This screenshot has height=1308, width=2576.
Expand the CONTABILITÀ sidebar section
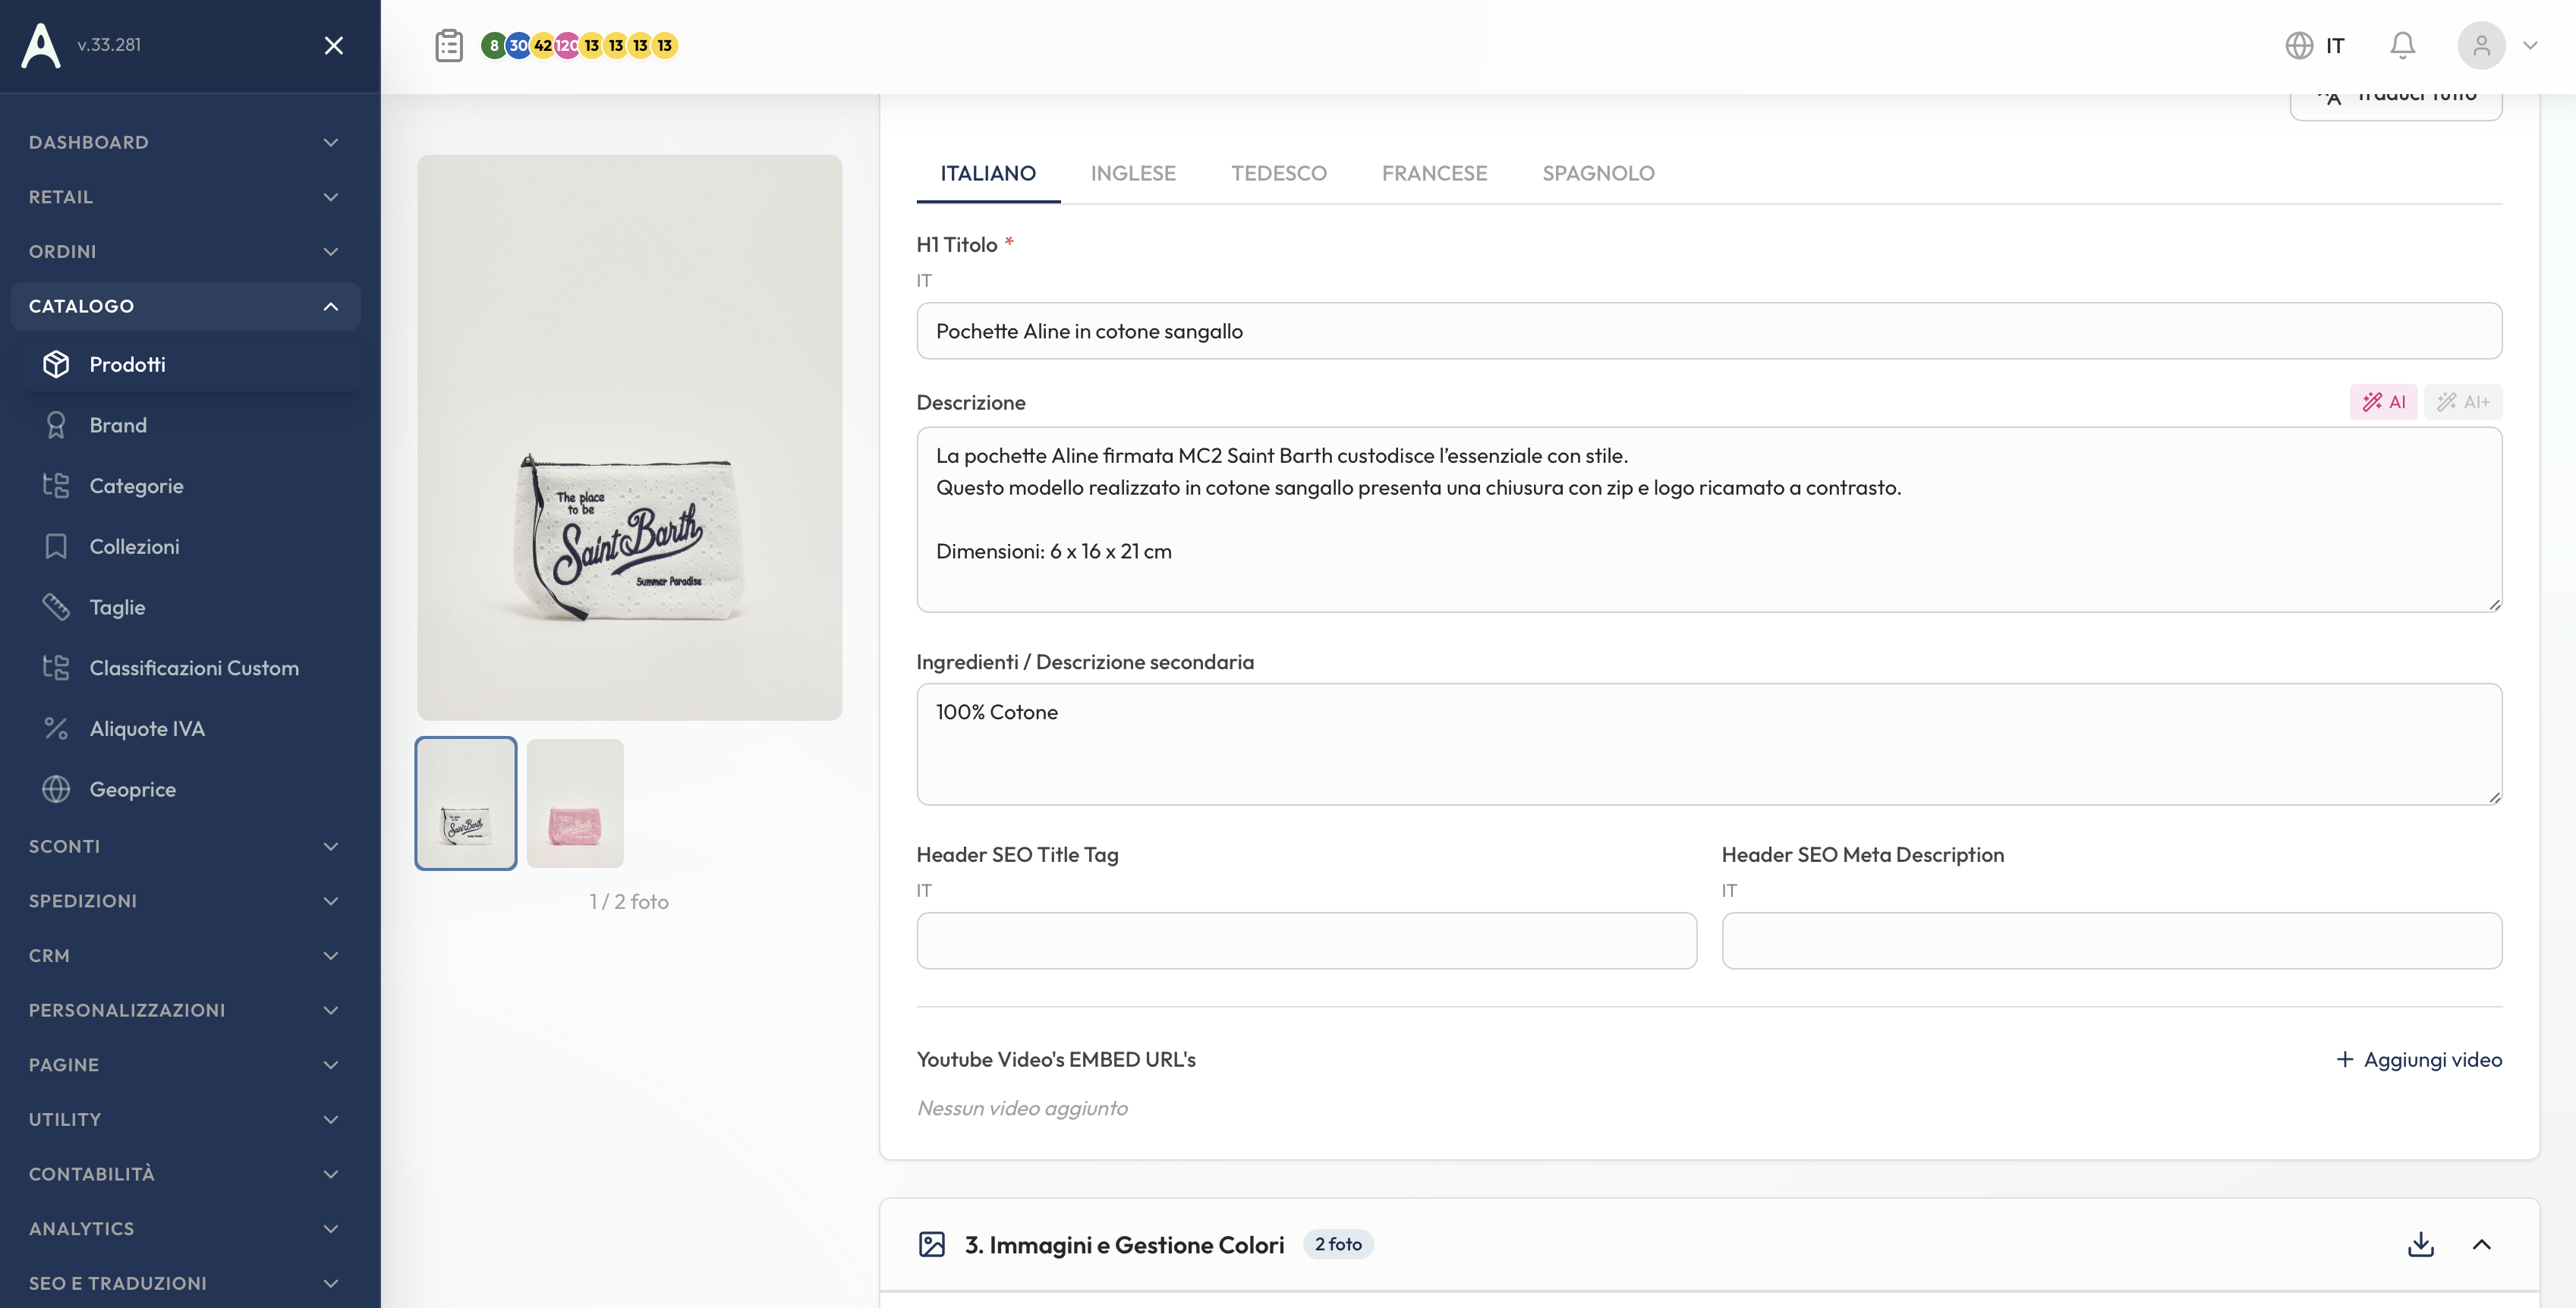coord(185,1174)
